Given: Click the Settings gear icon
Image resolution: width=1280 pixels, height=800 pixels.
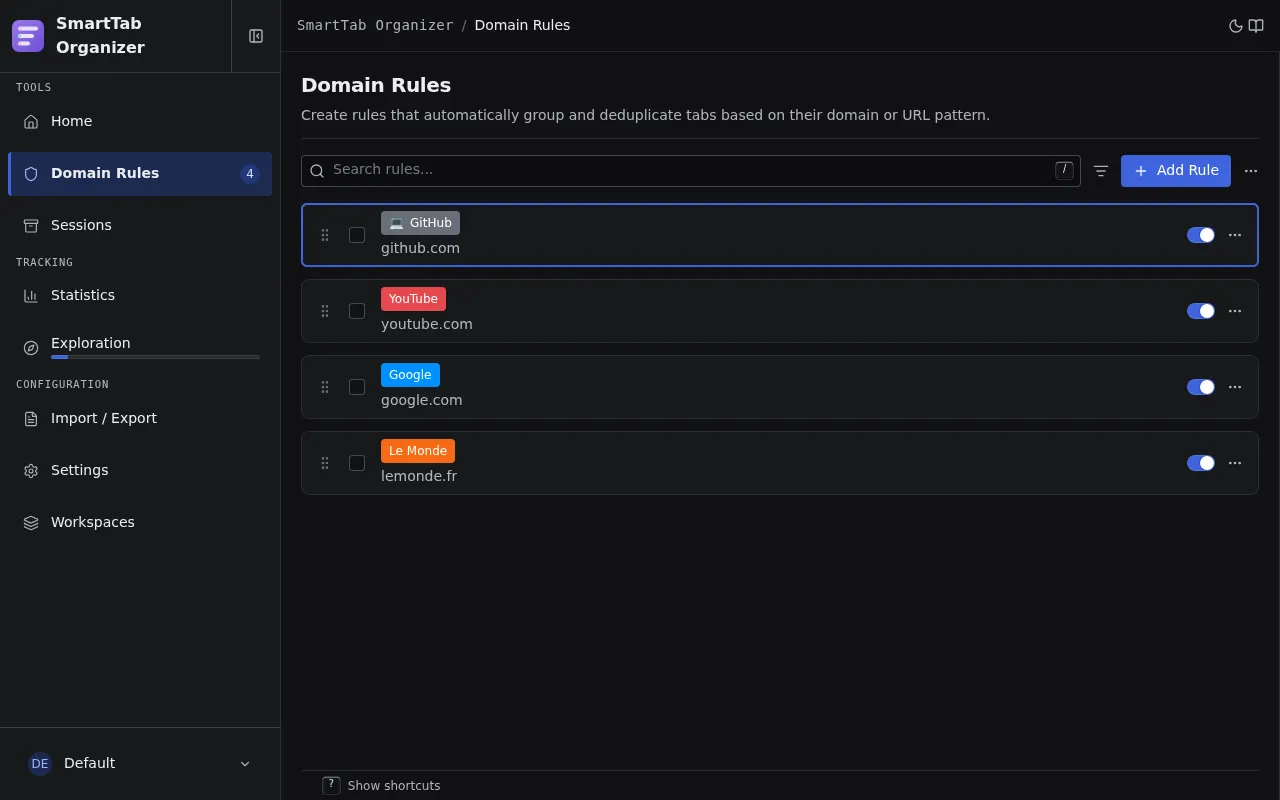Looking at the screenshot, I should click(x=31, y=471).
